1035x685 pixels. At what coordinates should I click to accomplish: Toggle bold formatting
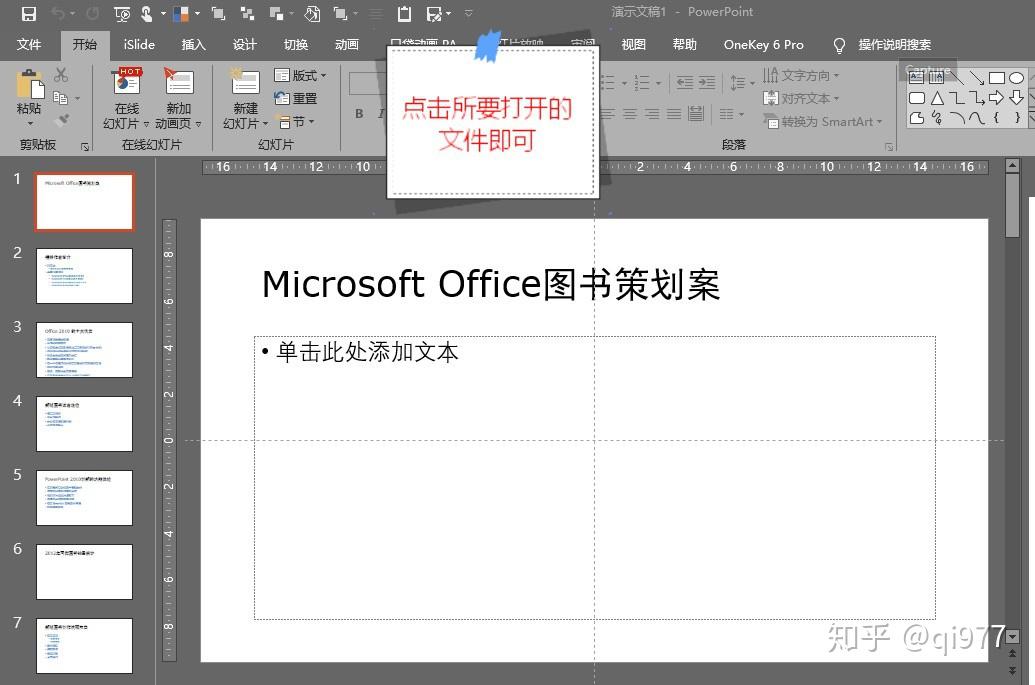[x=359, y=114]
